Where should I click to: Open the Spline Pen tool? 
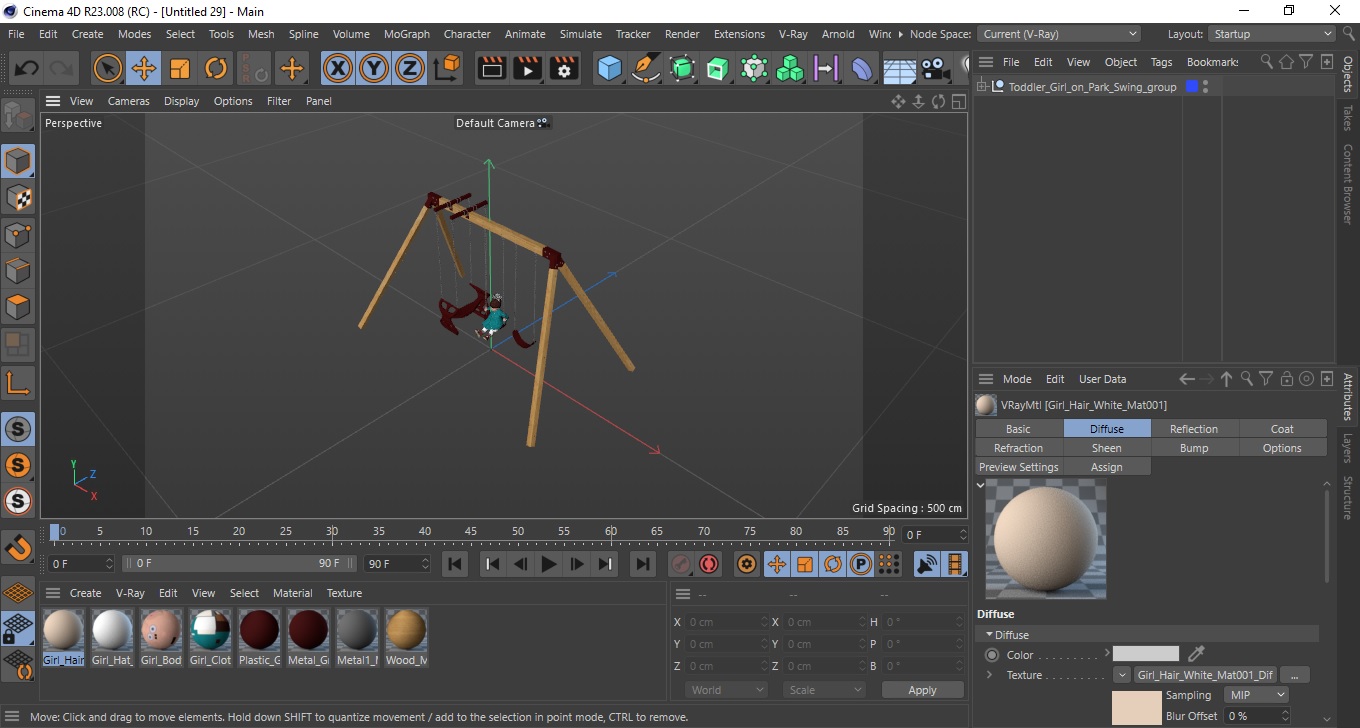coord(646,68)
